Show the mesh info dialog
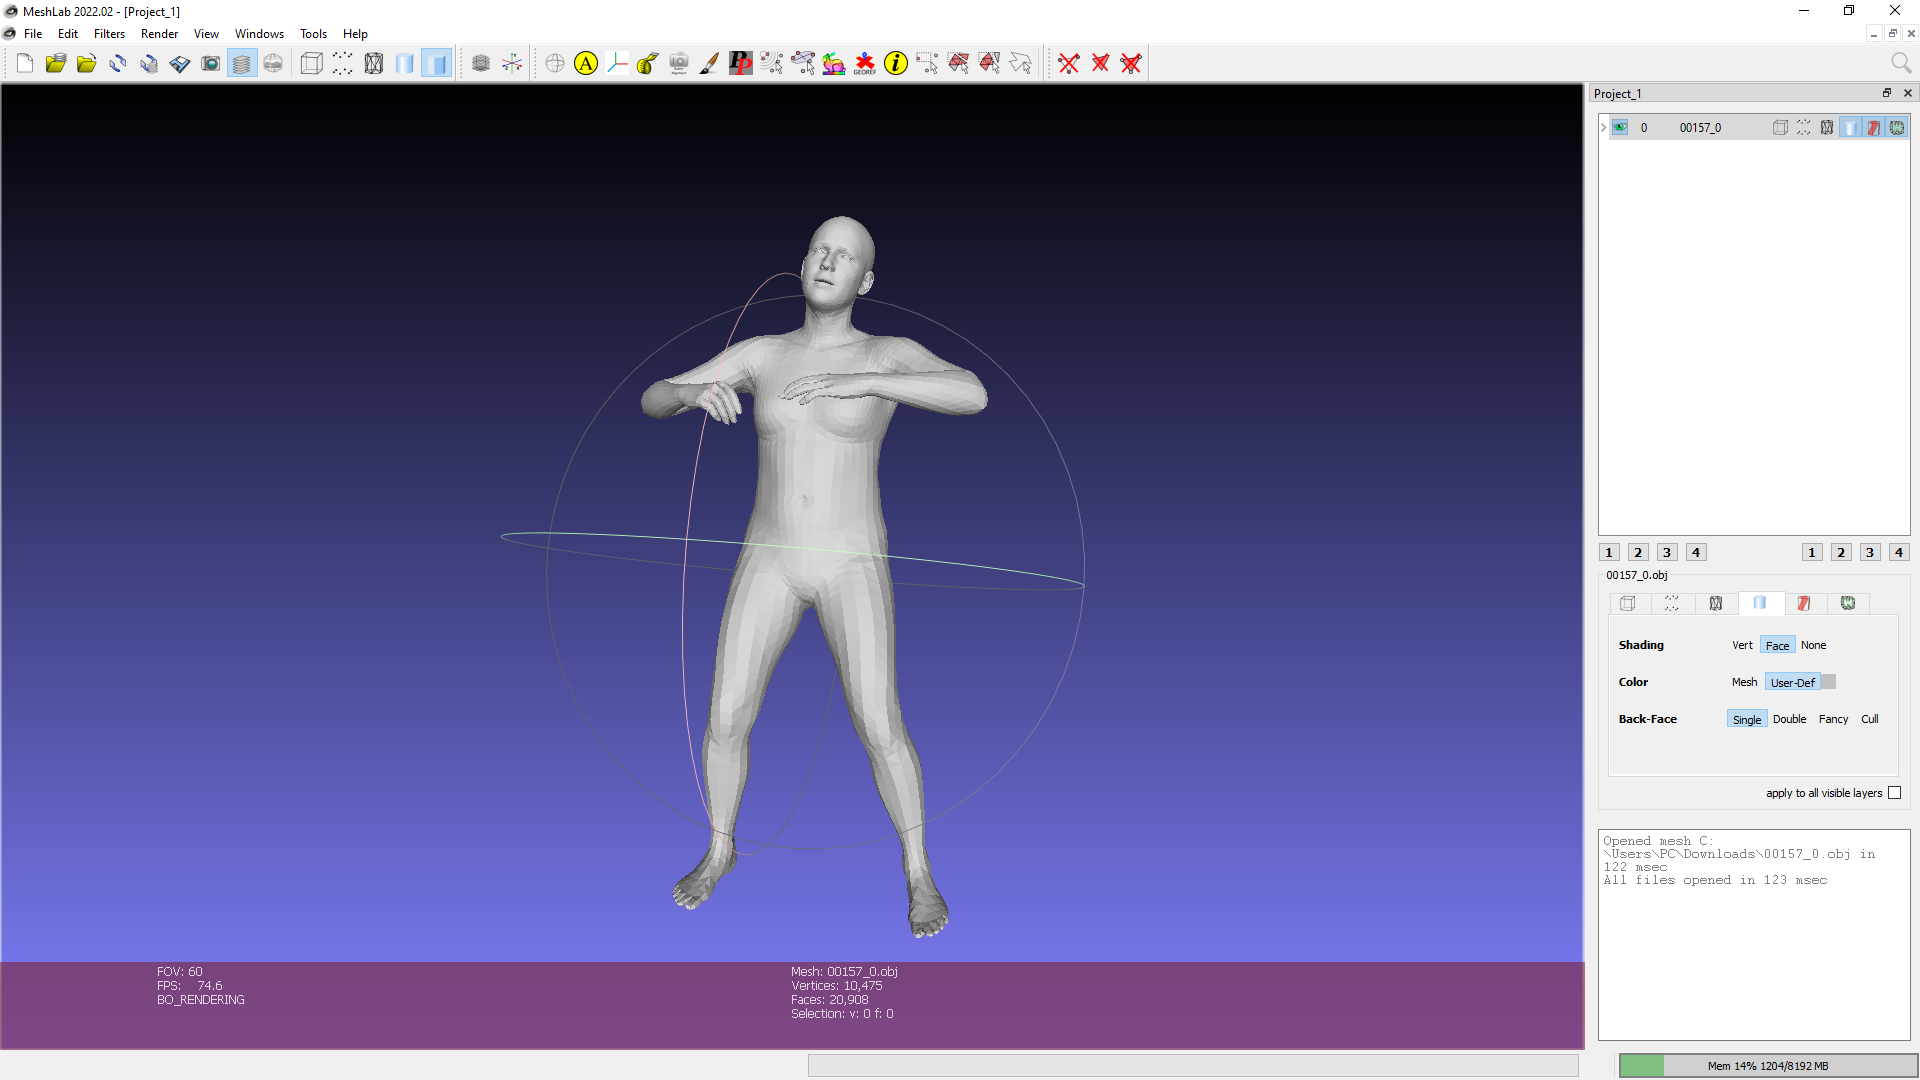The width and height of the screenshot is (1920, 1080). coord(895,63)
